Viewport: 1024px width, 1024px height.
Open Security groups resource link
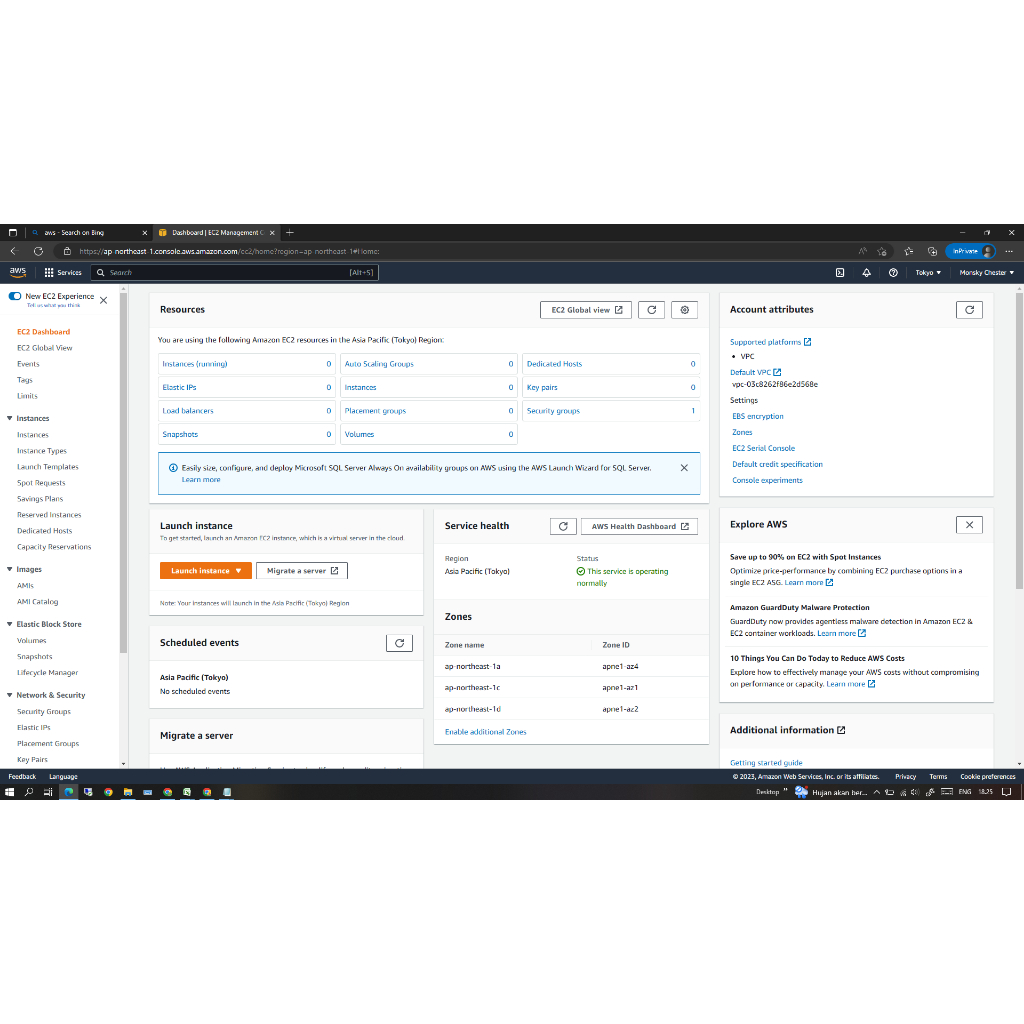[553, 411]
